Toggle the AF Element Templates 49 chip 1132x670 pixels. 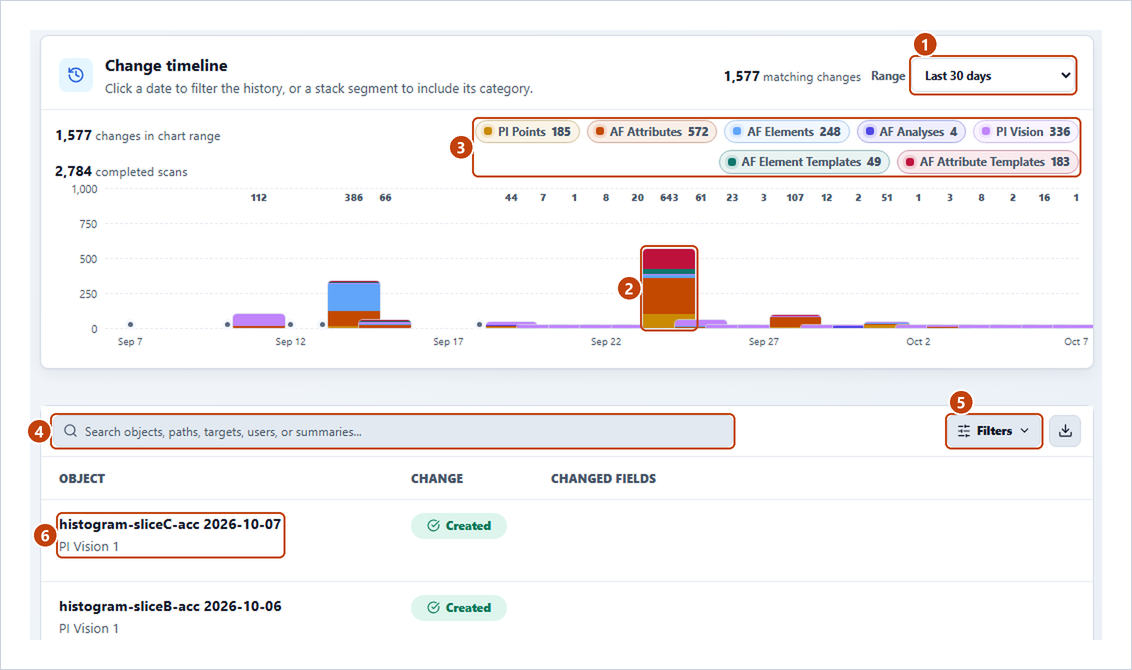pos(804,162)
